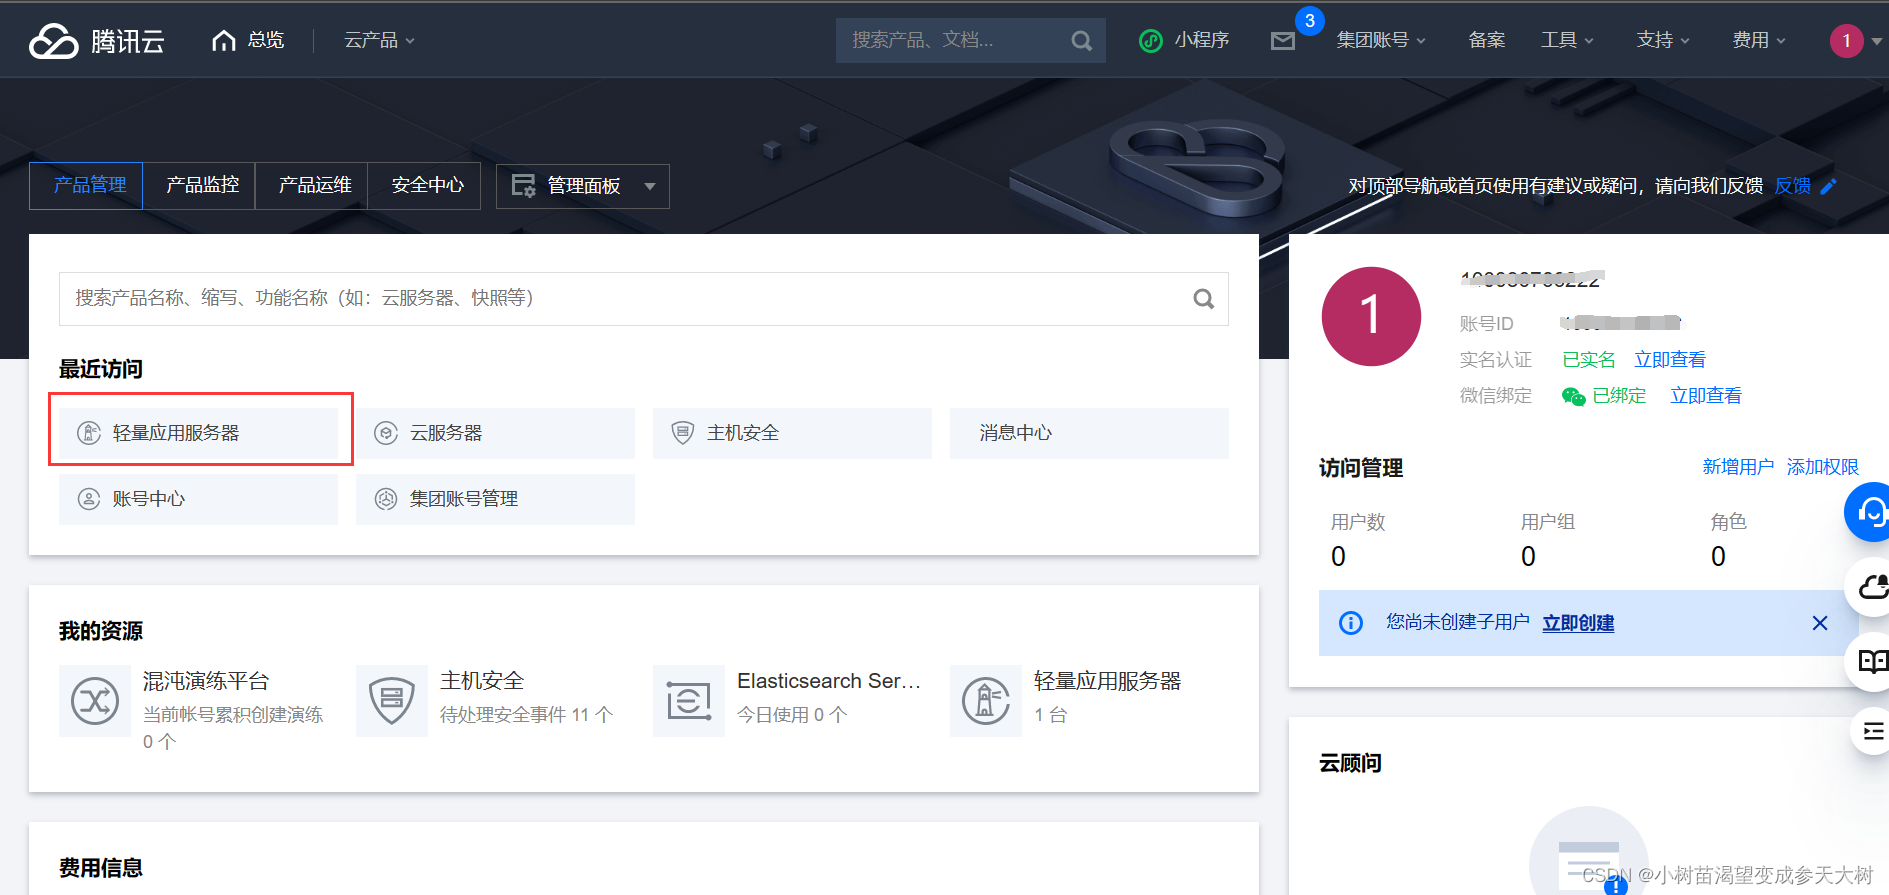Screen dimensions: 1889x895
Task: Click the group account management icon
Action: pyautogui.click(x=386, y=499)
